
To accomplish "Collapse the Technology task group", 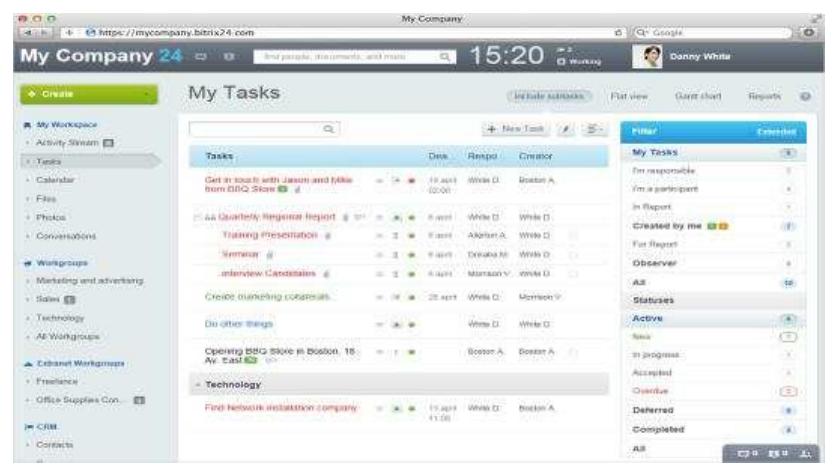I will [196, 384].
